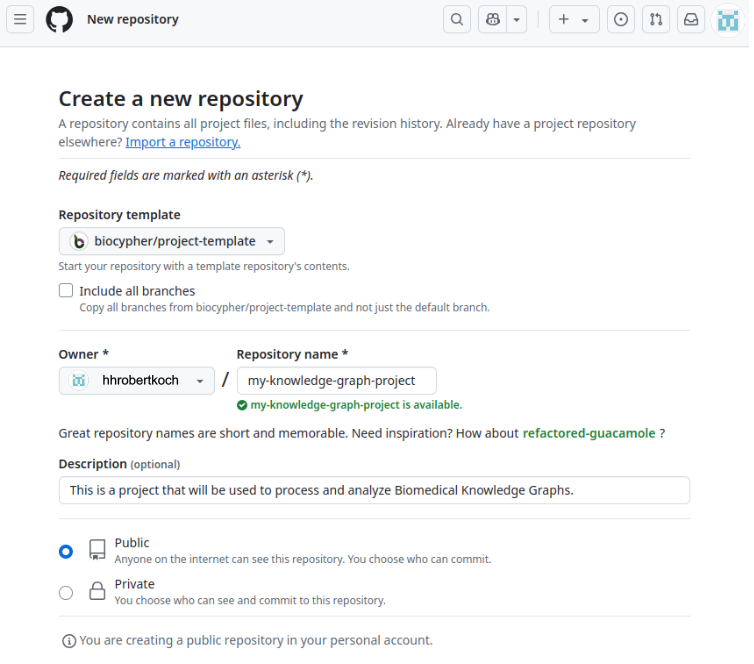Open the pull requests icon
754x664 pixels.
656,19
